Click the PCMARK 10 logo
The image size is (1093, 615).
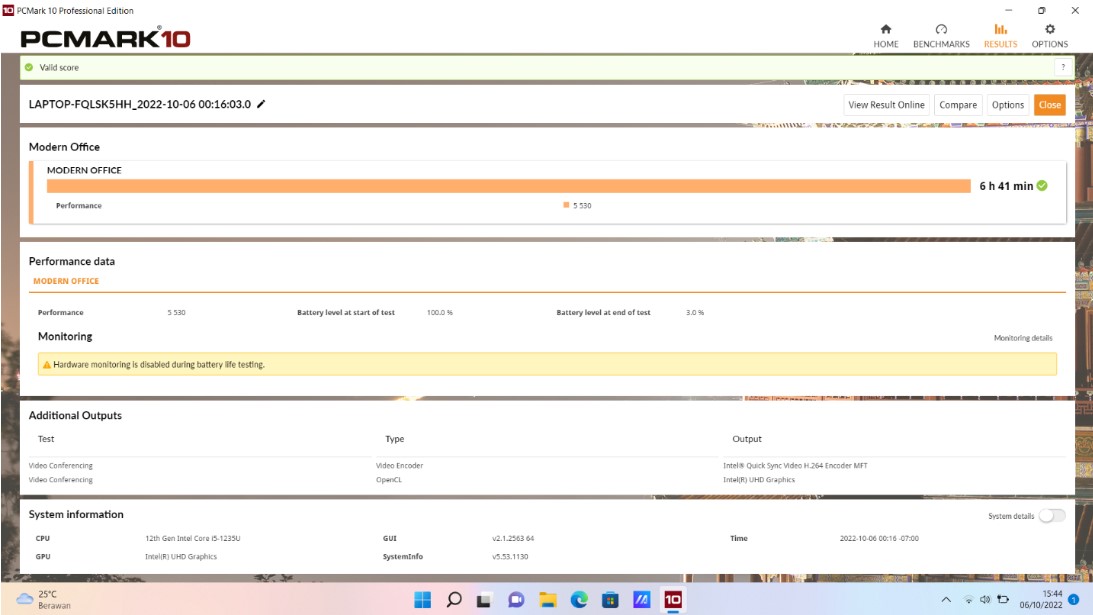(105, 38)
